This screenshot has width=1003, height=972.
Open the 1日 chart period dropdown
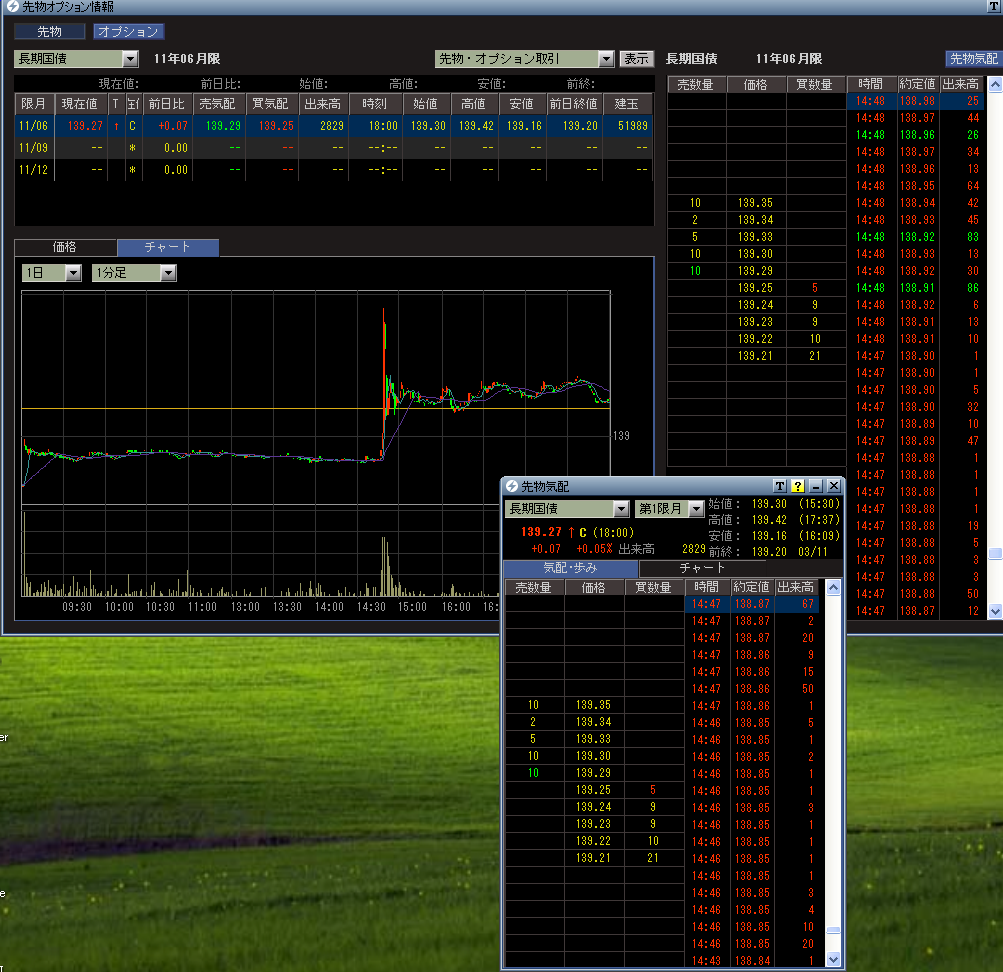(x=73, y=273)
